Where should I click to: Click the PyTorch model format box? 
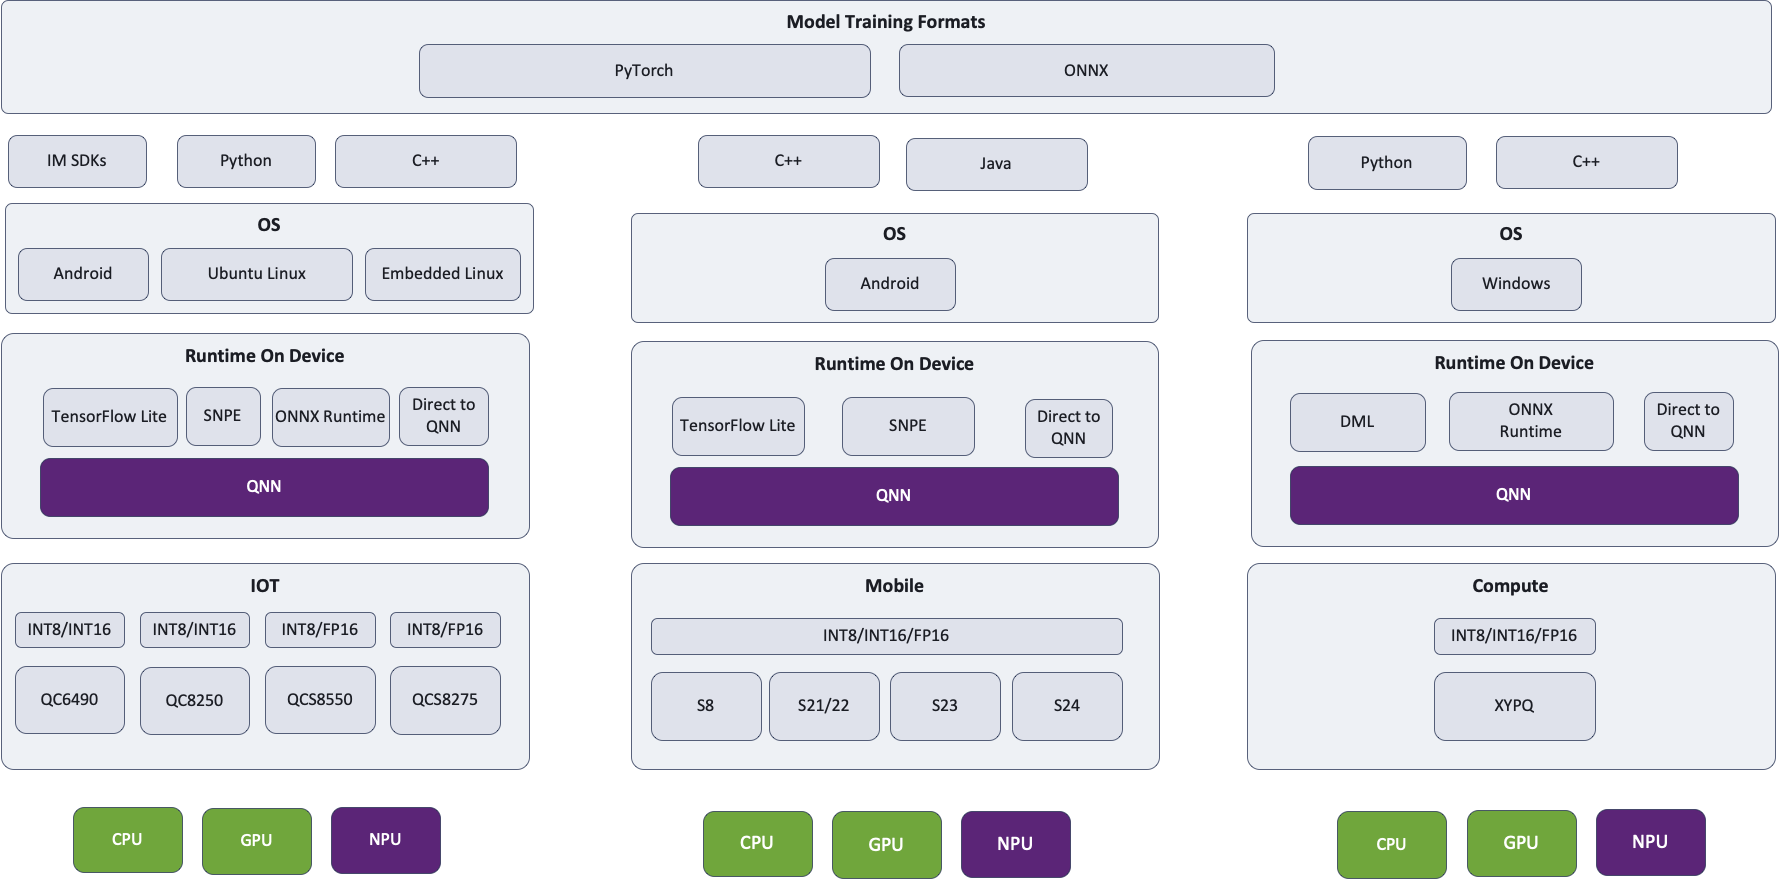point(644,71)
